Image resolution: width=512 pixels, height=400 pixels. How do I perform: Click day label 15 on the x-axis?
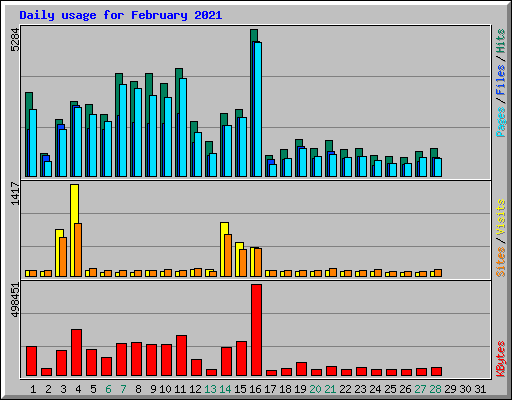point(240,389)
